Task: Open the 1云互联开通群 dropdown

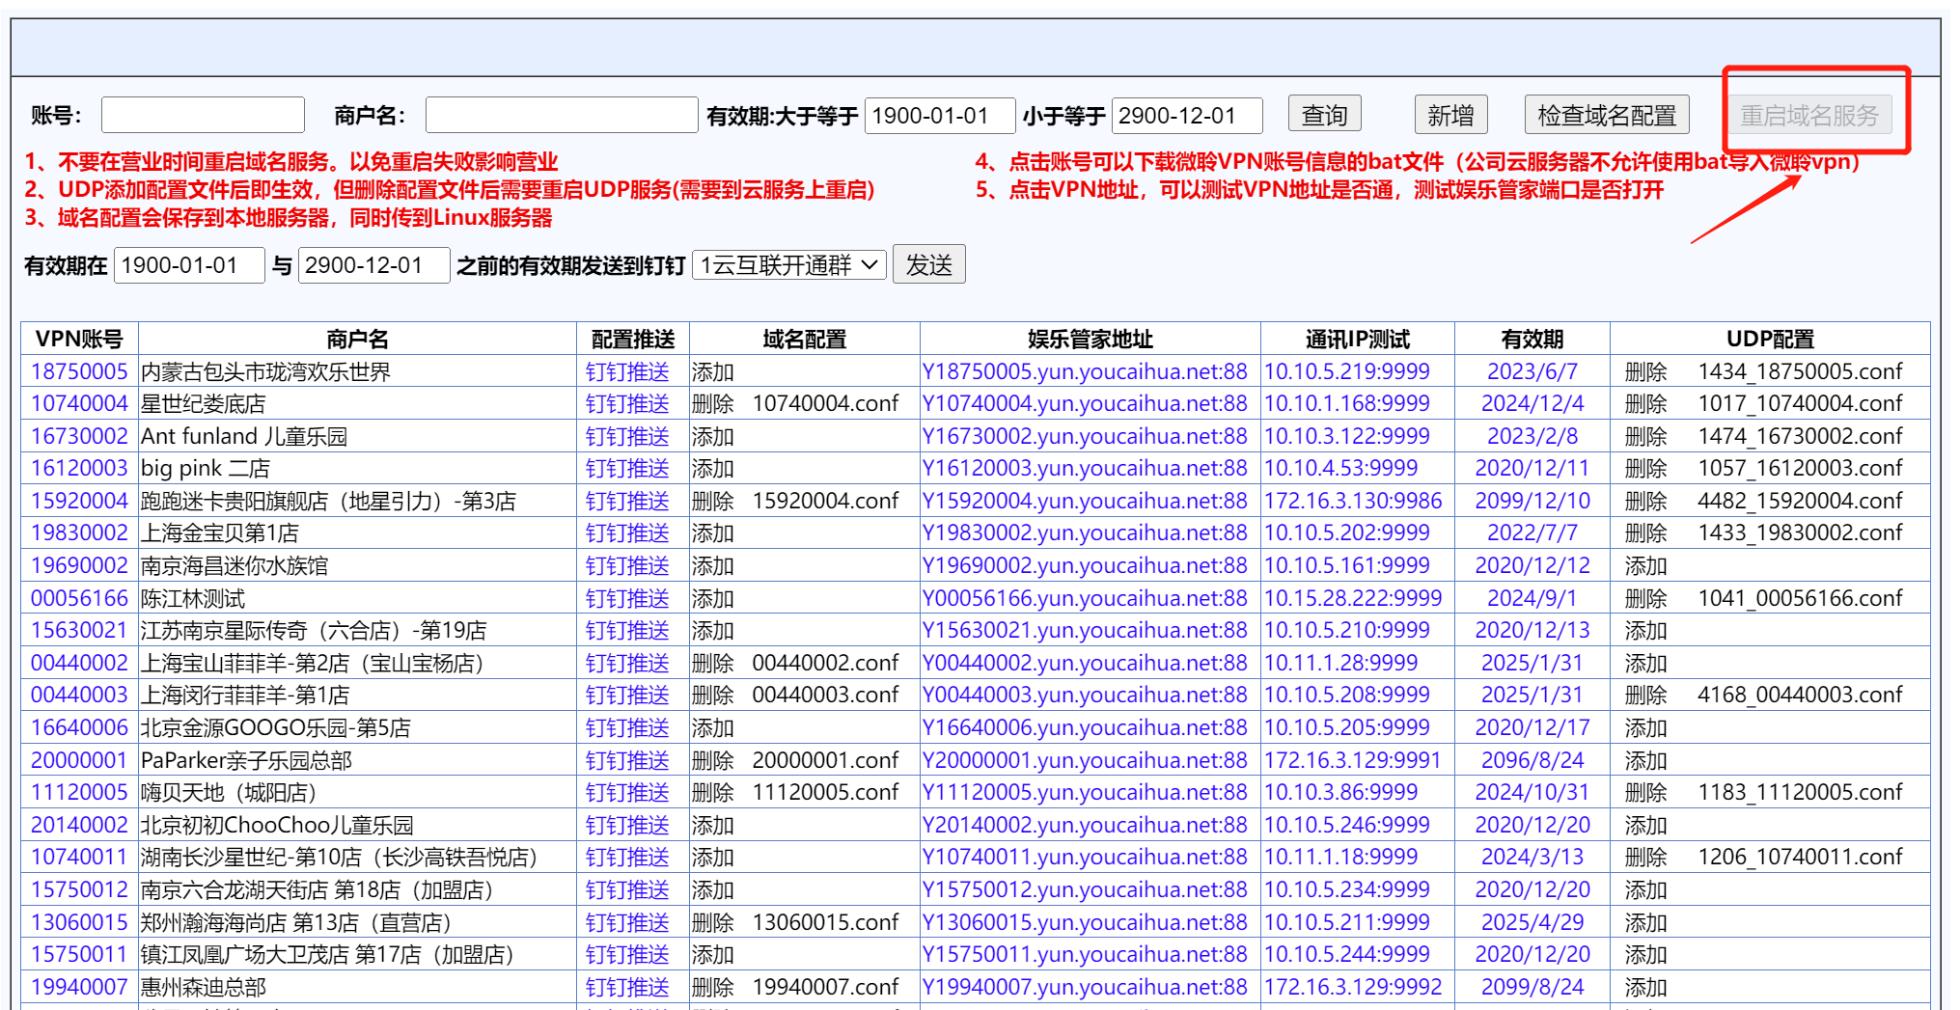Action: click(x=789, y=265)
